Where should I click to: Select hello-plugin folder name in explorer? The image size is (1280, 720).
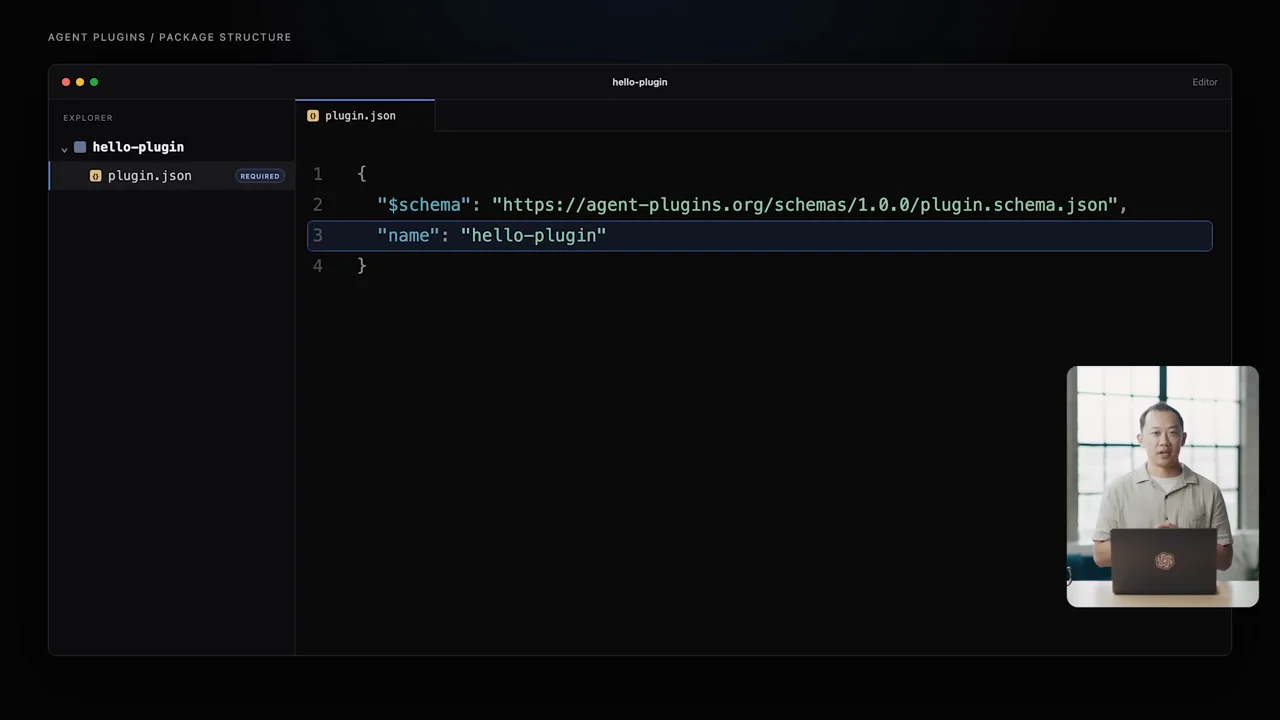138,147
